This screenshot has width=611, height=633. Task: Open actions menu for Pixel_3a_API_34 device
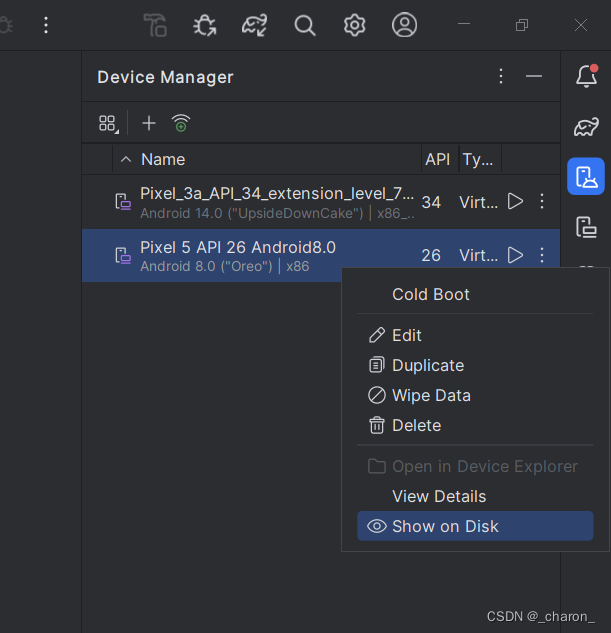coord(542,201)
